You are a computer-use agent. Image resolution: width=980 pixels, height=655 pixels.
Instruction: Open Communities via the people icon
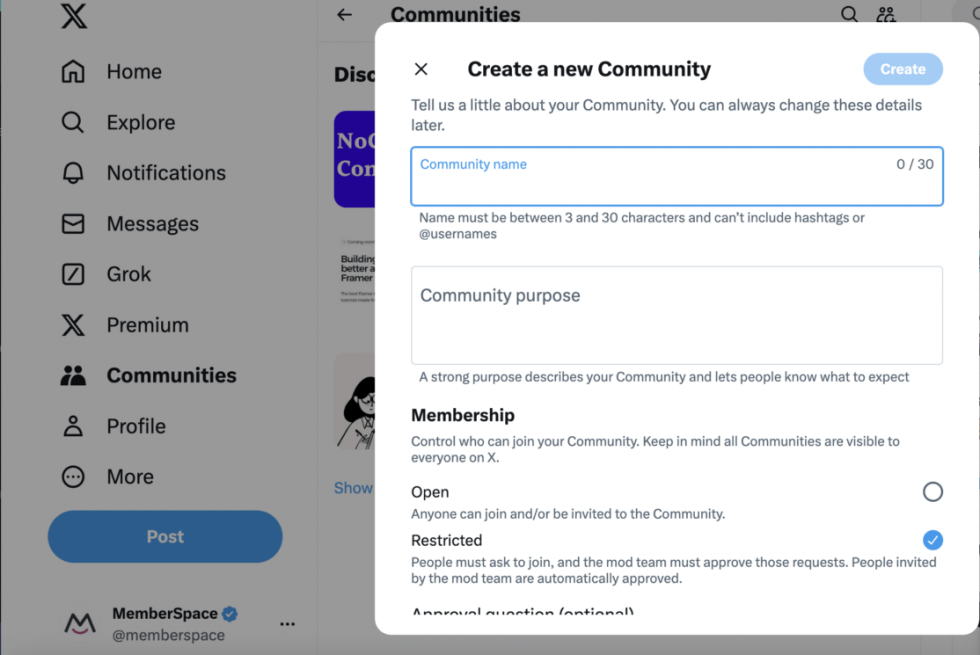point(73,375)
